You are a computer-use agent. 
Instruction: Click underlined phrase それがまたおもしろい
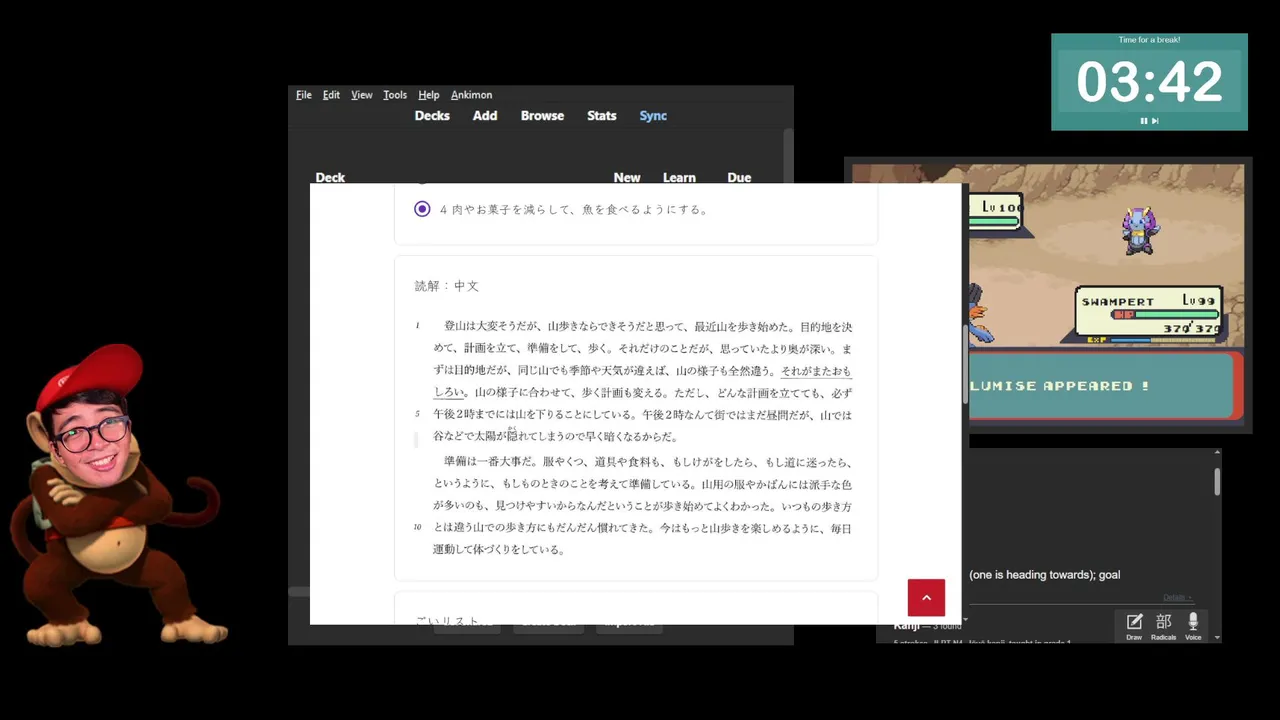(816, 371)
